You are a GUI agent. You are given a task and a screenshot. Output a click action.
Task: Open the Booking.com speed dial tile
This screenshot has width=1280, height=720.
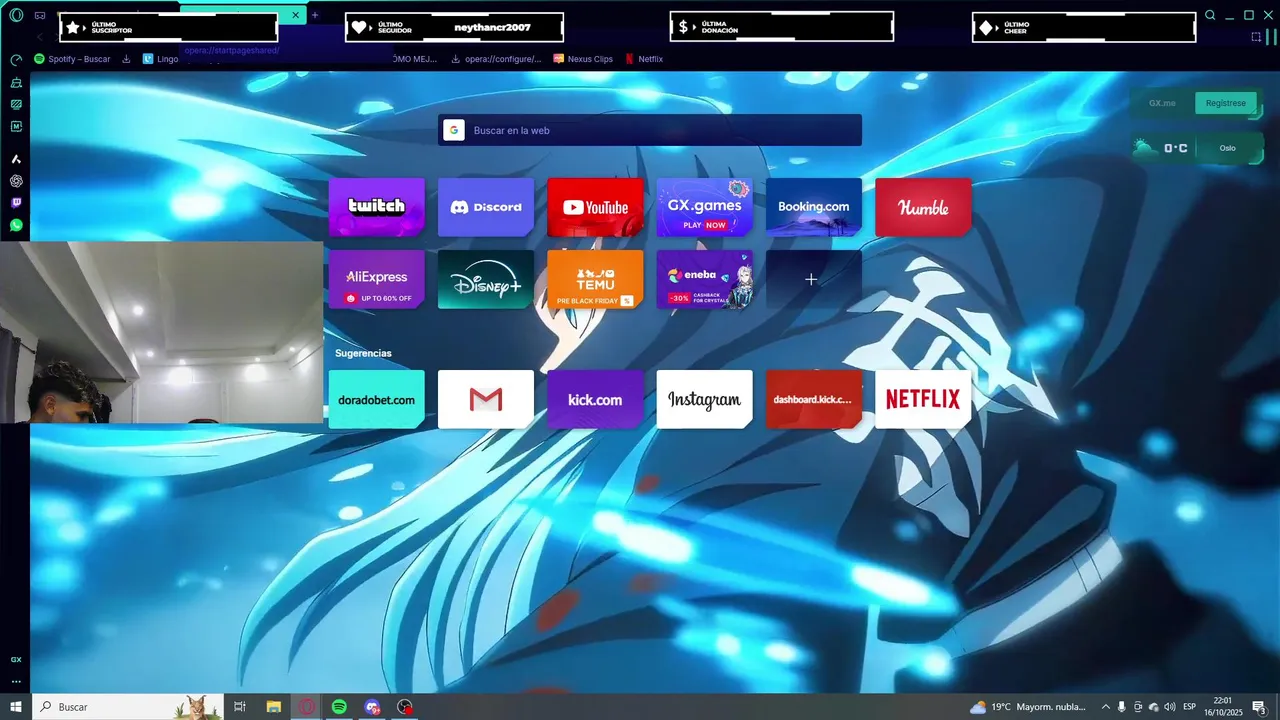pos(814,207)
